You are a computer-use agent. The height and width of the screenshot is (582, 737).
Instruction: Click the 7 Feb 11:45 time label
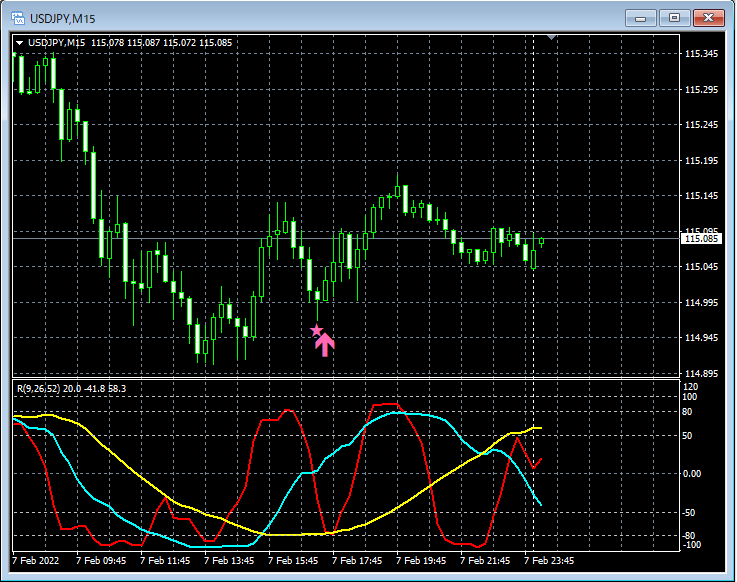165,560
